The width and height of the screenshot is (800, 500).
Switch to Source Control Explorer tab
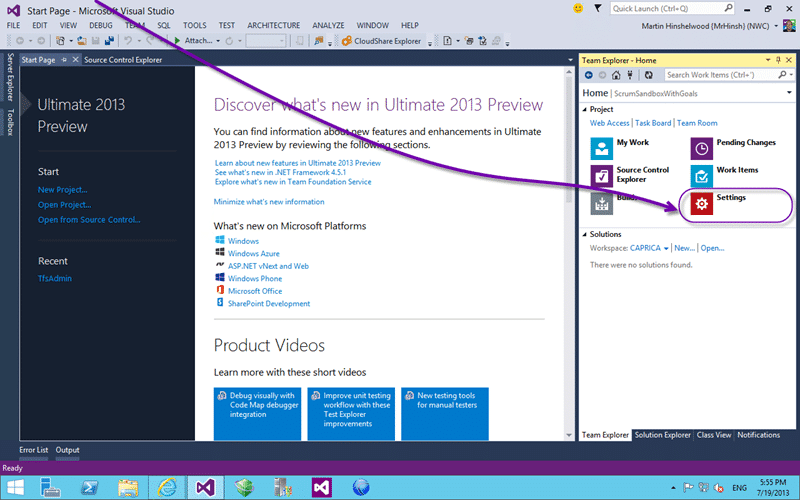123,60
